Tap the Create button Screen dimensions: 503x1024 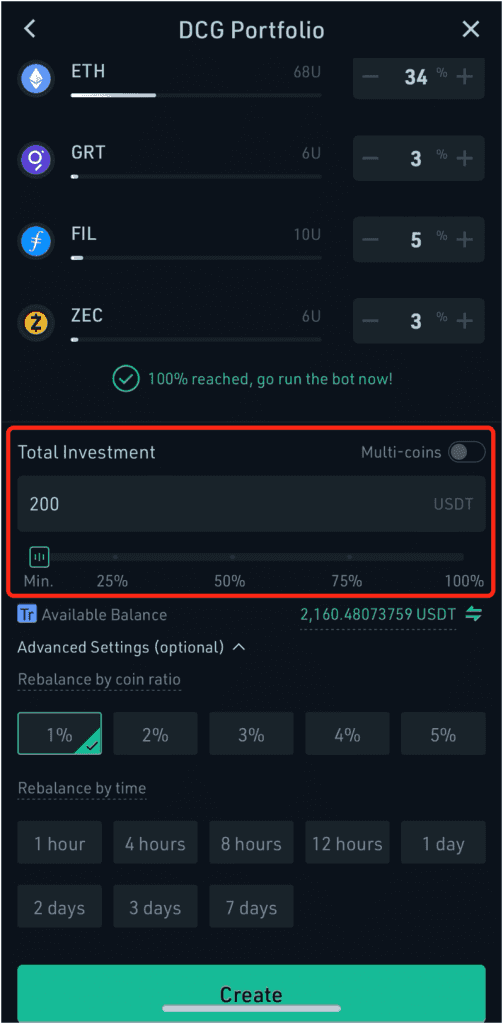(252, 993)
